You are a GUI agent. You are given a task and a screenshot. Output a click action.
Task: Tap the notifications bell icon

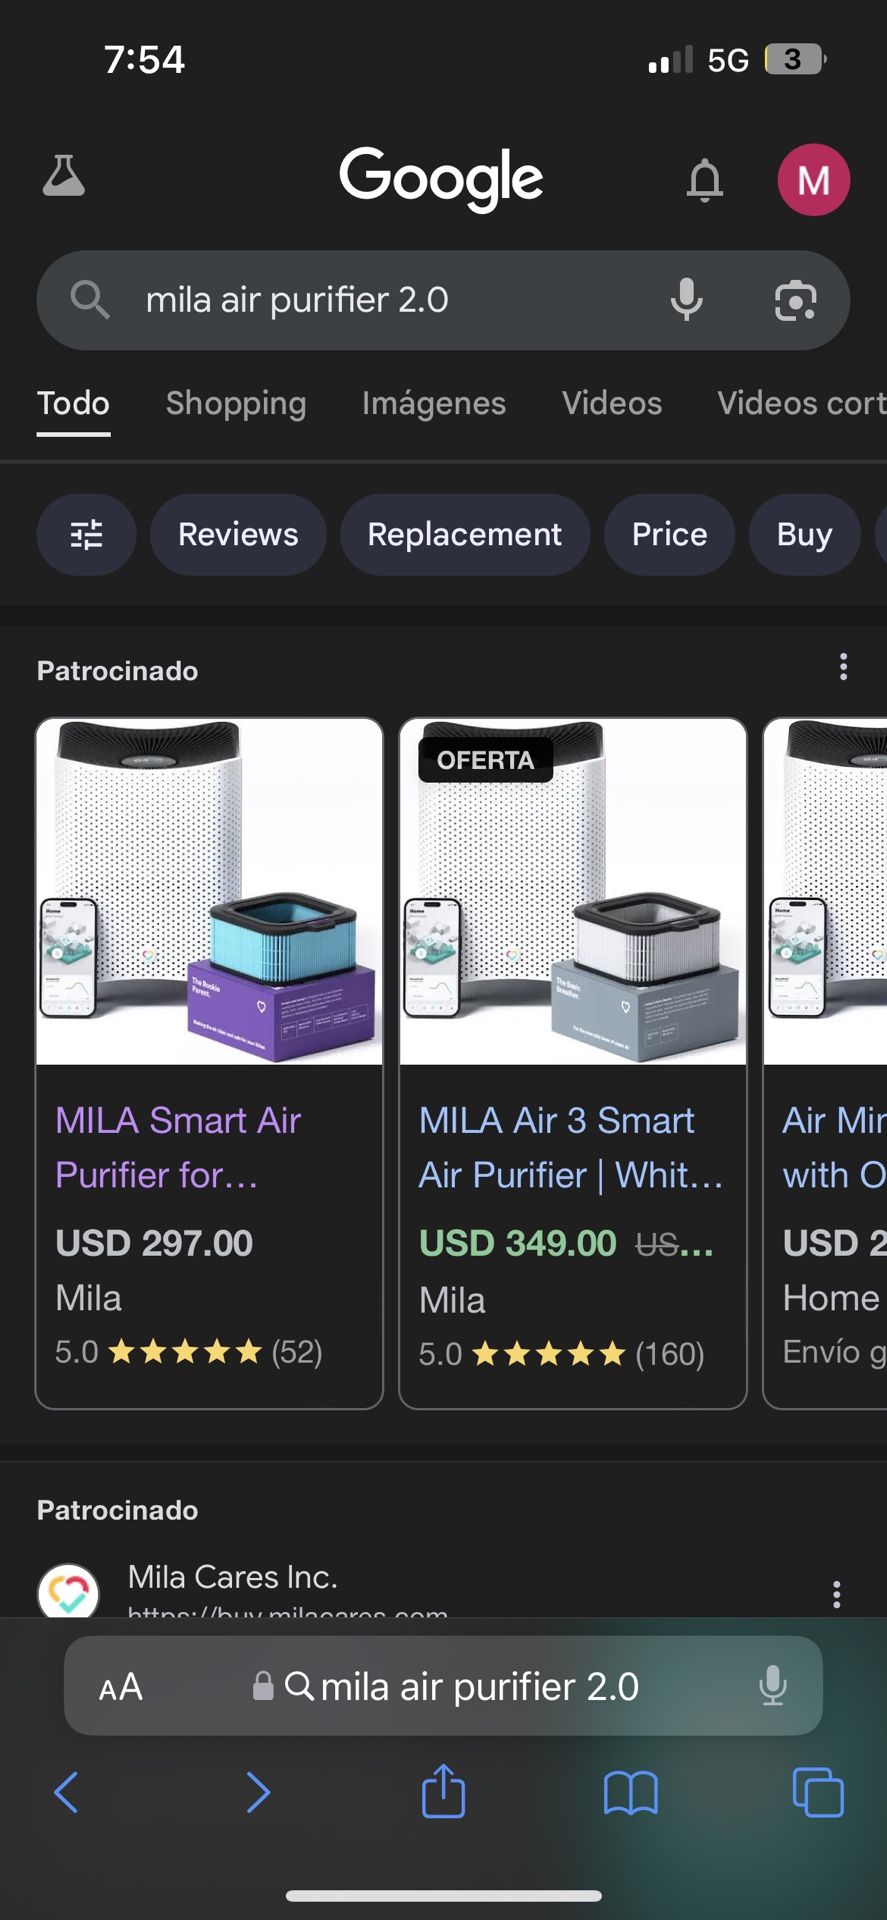tap(704, 180)
